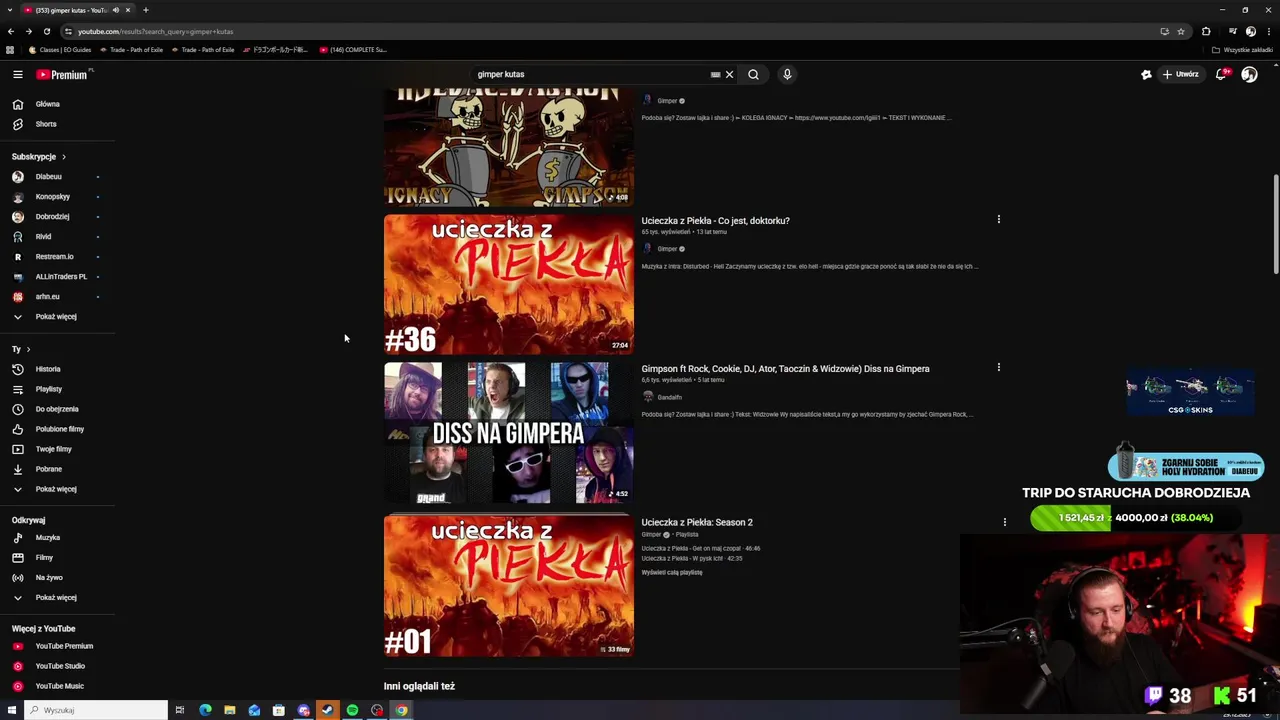Clear the search query with X
1280x720 pixels.
pyautogui.click(x=729, y=74)
